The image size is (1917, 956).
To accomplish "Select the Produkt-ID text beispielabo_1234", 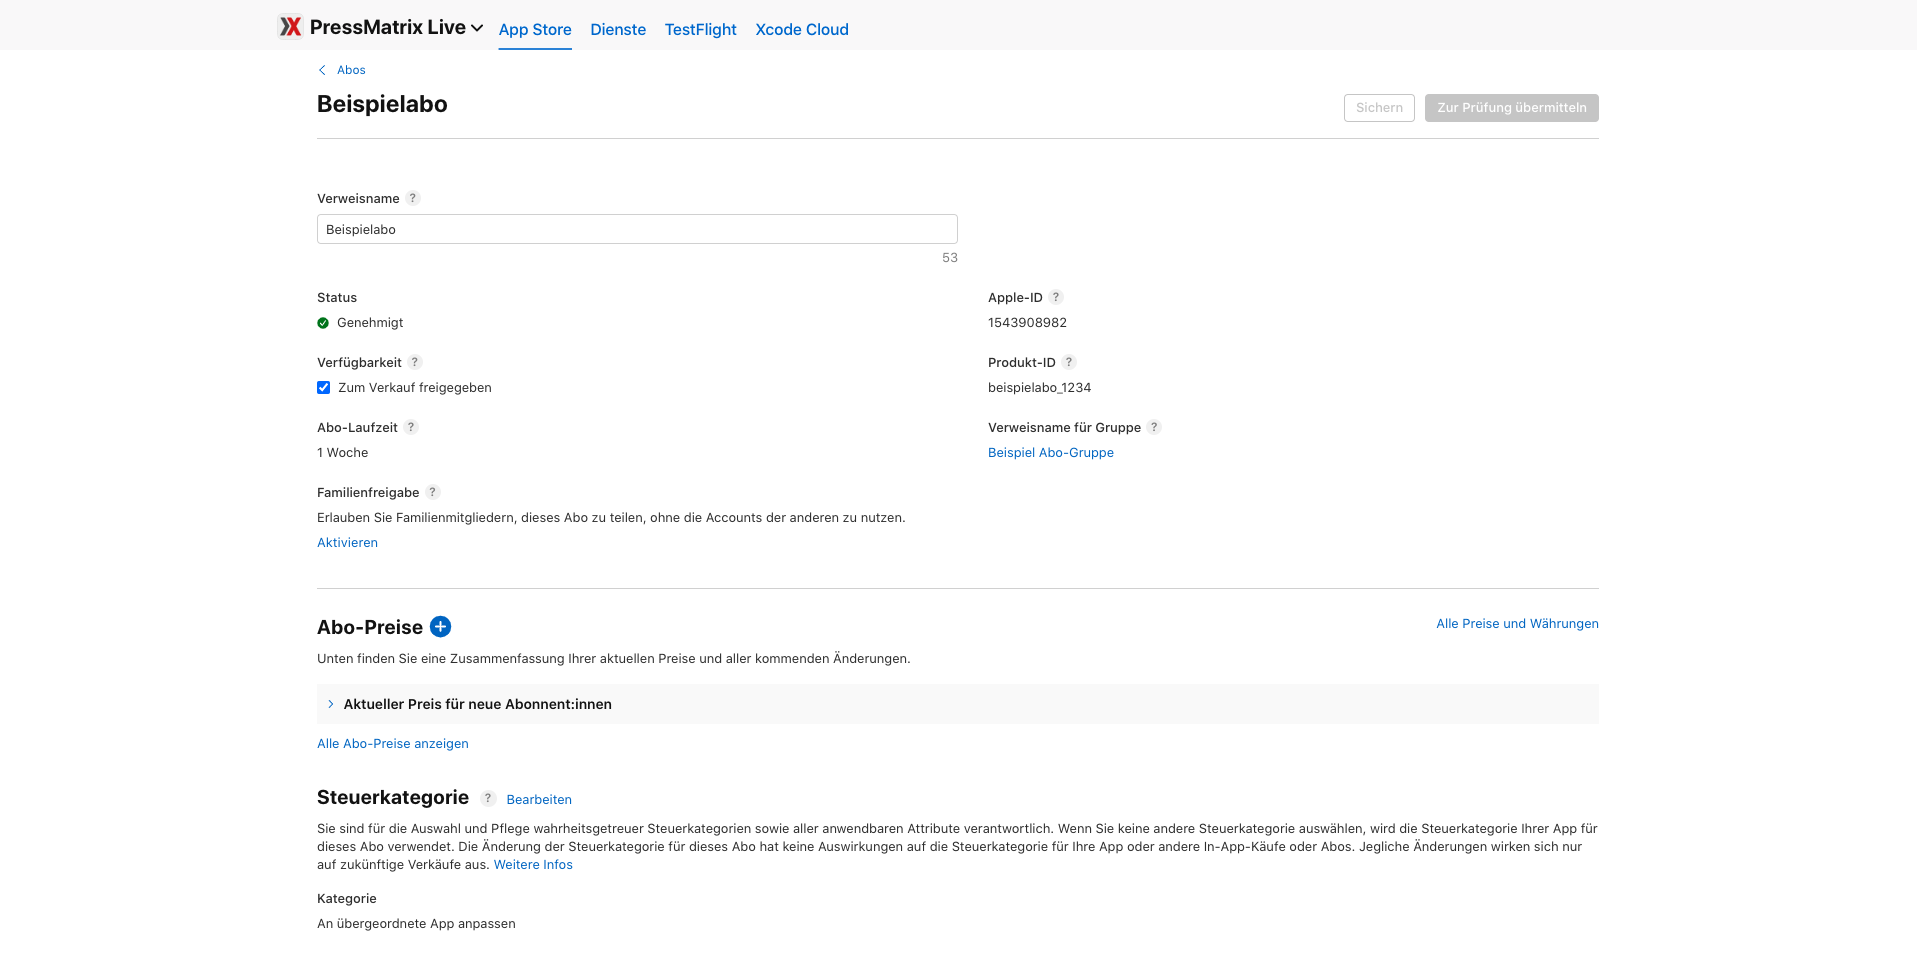I will tap(1039, 388).
